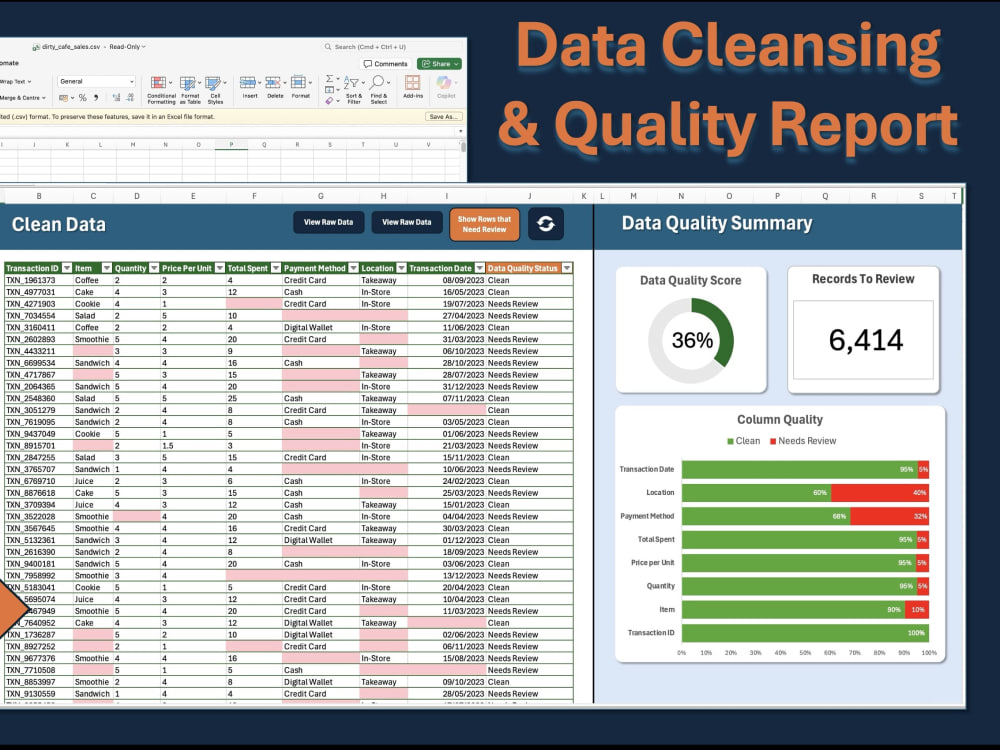Open the Item column filter dropdown

[x=107, y=268]
